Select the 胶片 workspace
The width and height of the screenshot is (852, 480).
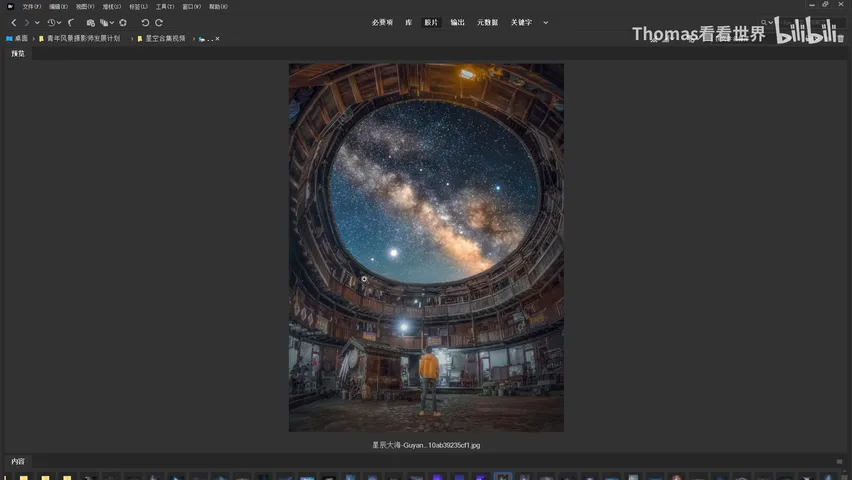[x=431, y=23]
